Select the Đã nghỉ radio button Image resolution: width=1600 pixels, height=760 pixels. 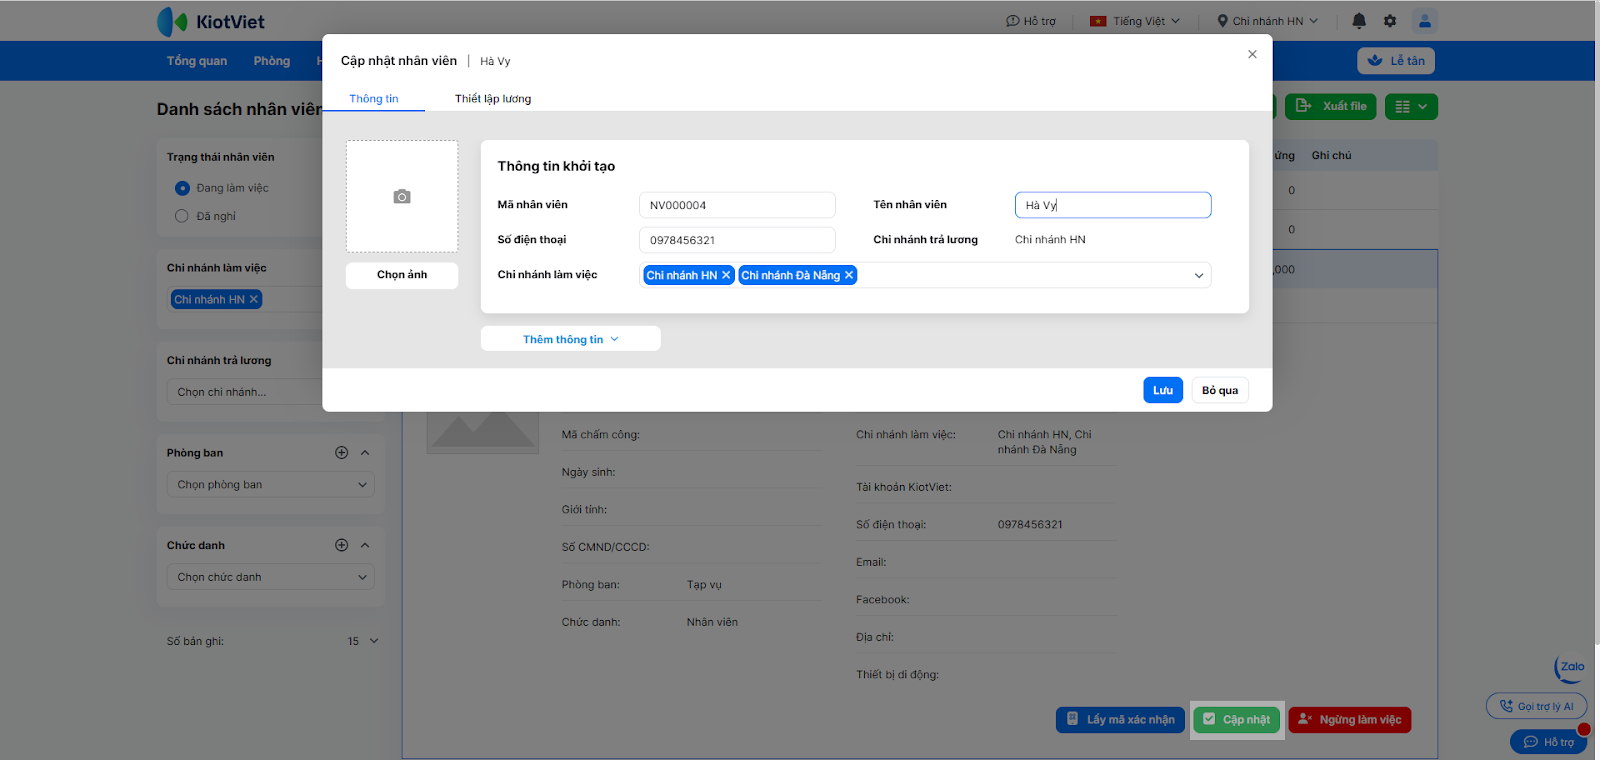click(x=182, y=216)
